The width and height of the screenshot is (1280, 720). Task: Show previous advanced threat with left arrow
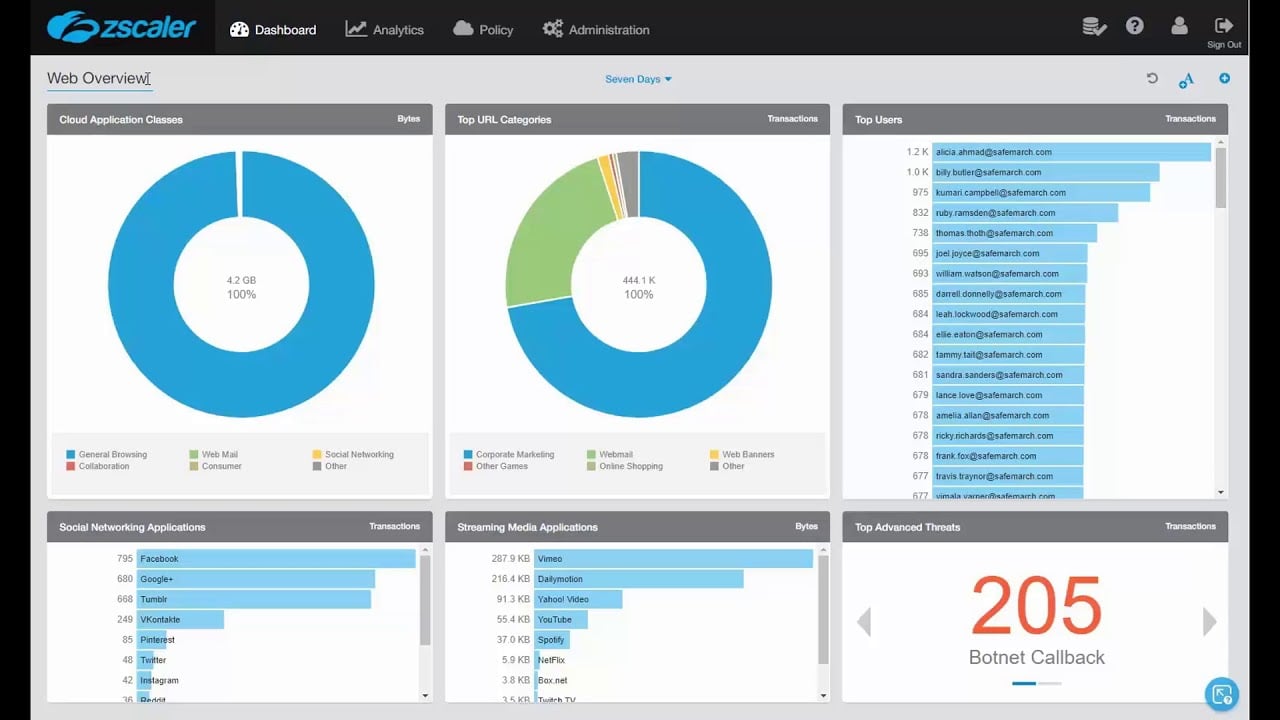tap(864, 622)
